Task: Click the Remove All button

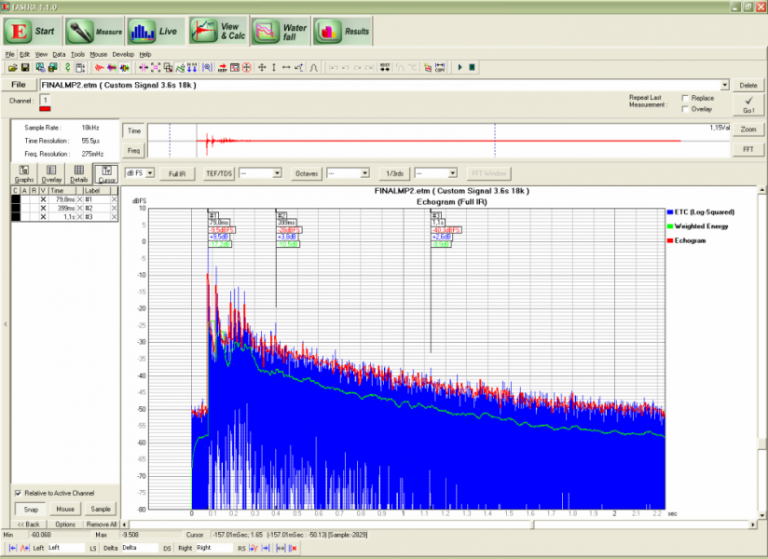Action: click(101, 524)
